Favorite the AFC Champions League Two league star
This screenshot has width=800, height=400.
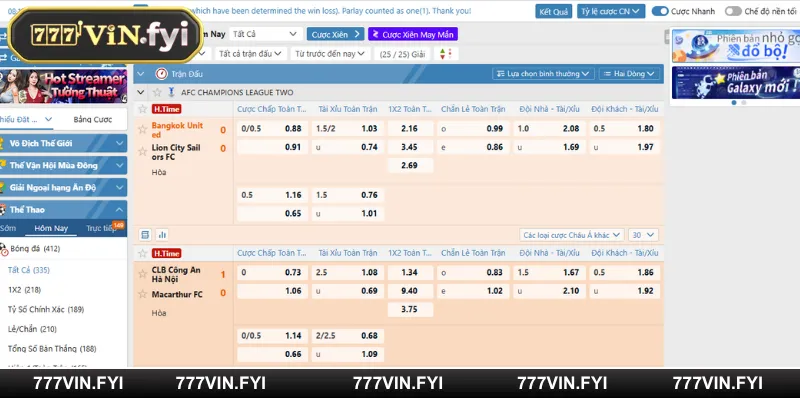[x=157, y=92]
